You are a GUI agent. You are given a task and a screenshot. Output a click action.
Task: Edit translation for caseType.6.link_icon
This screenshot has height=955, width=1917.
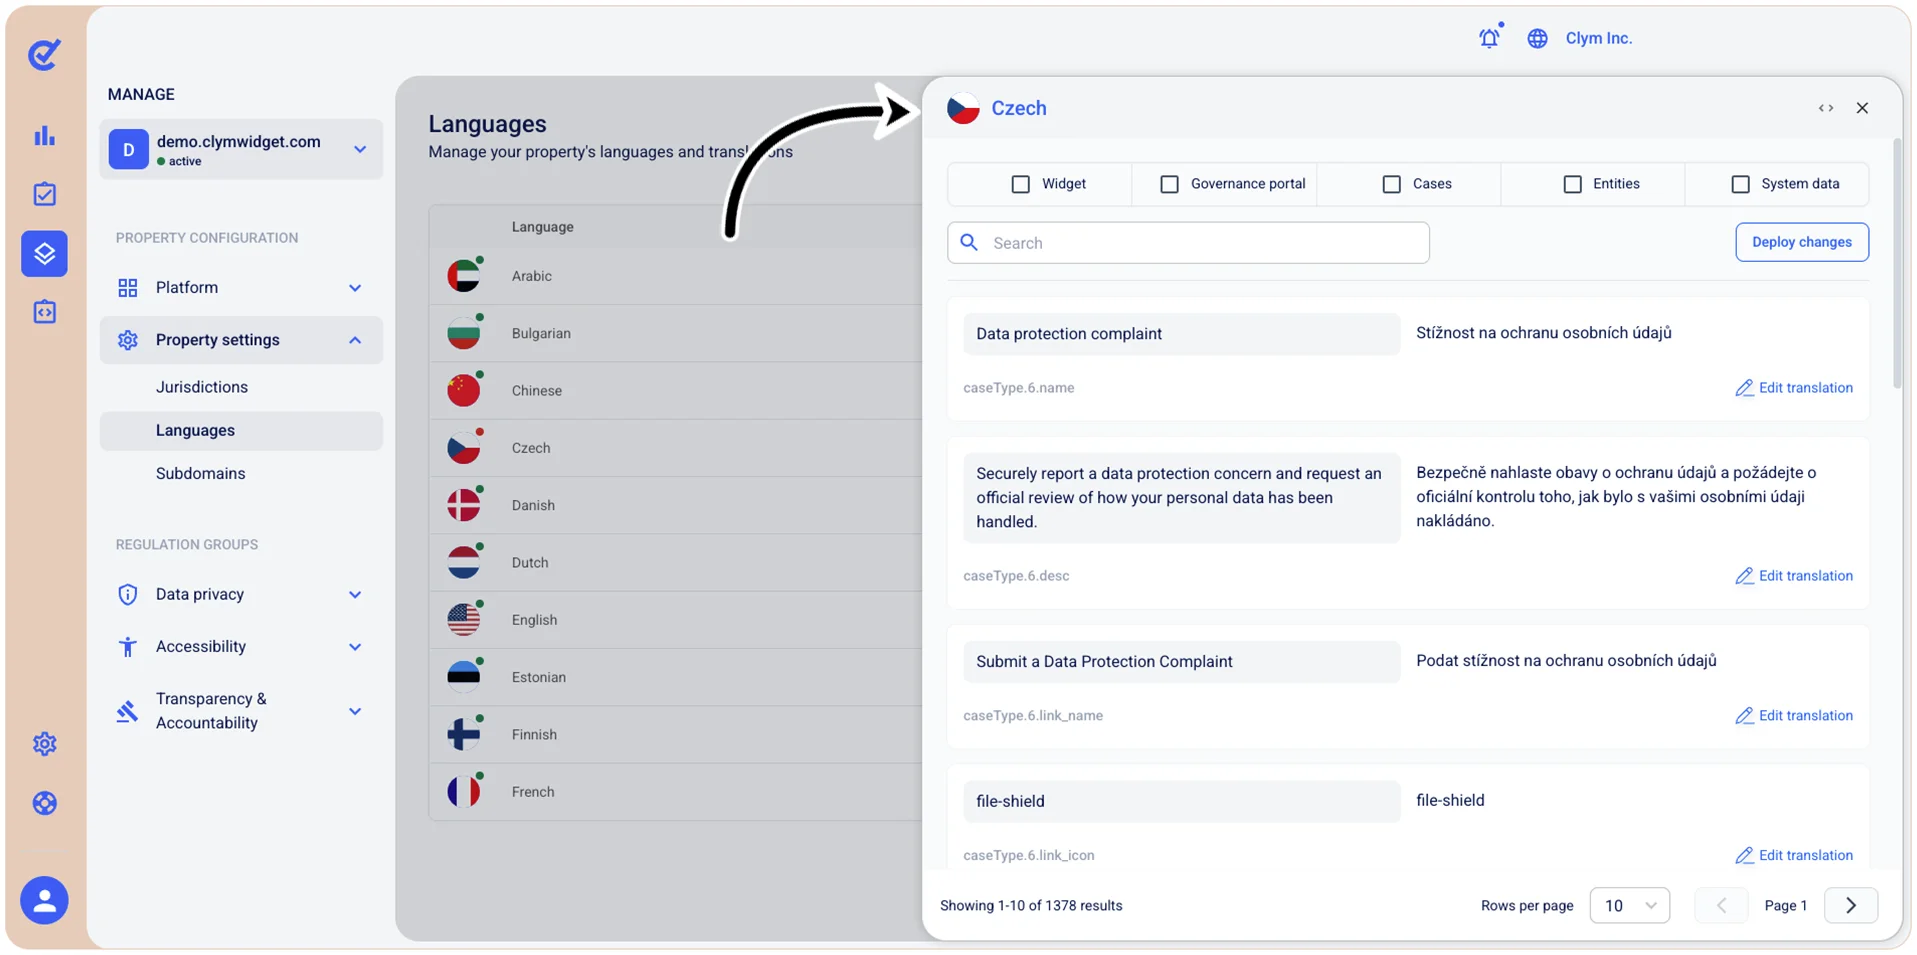coord(1794,855)
